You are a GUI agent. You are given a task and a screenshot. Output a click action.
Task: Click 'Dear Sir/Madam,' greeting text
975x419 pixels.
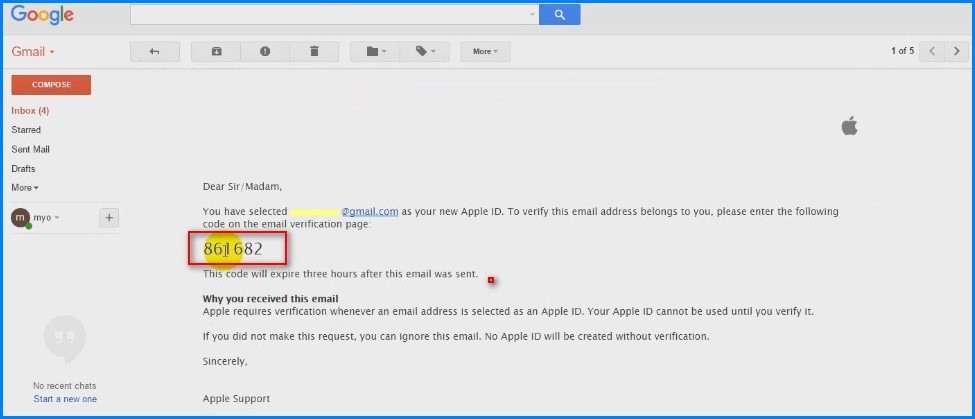[243, 186]
